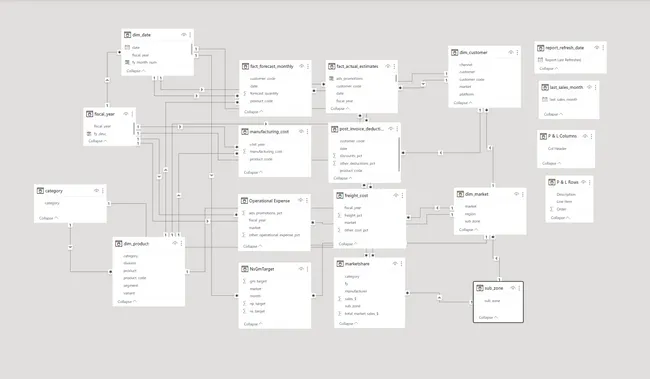The height and width of the screenshot is (379, 650).
Task: Open more options for sub_zone table
Action: (519, 288)
